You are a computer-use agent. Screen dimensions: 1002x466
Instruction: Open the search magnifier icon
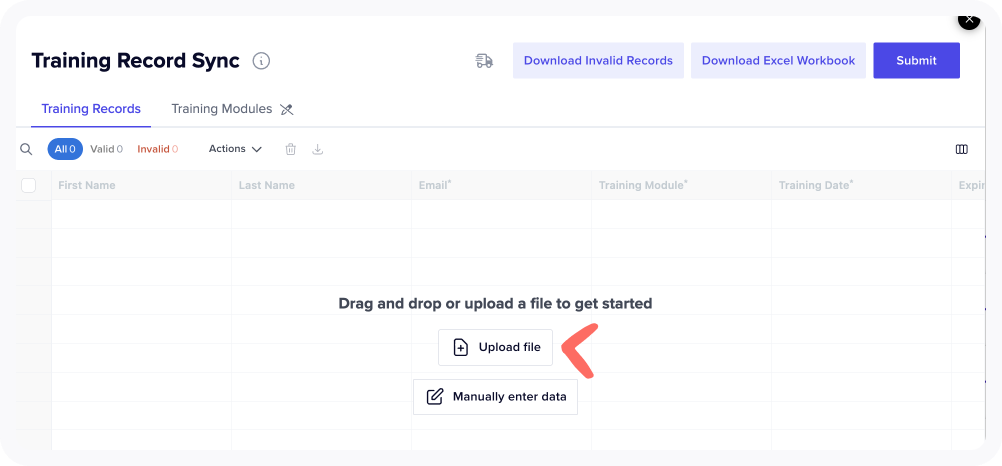[x=26, y=149]
